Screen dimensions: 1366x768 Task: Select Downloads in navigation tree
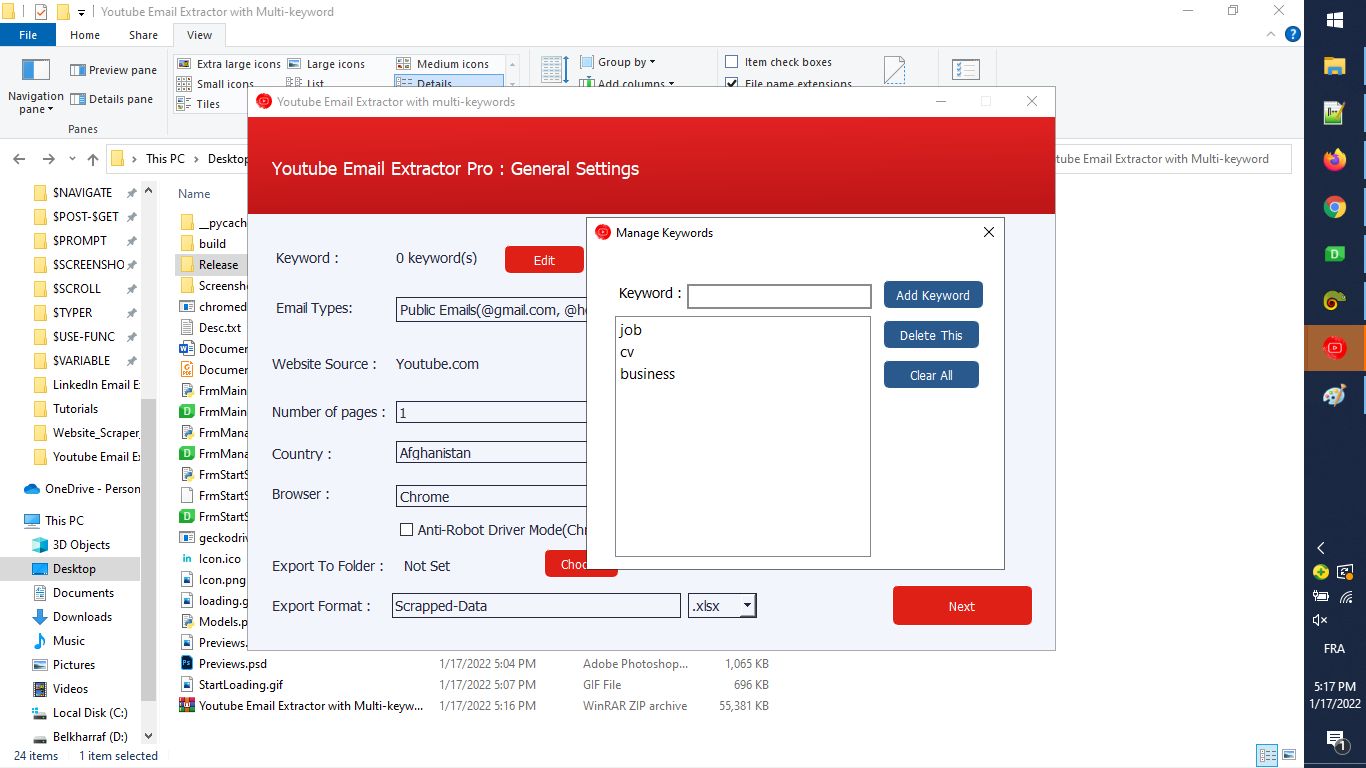click(82, 617)
